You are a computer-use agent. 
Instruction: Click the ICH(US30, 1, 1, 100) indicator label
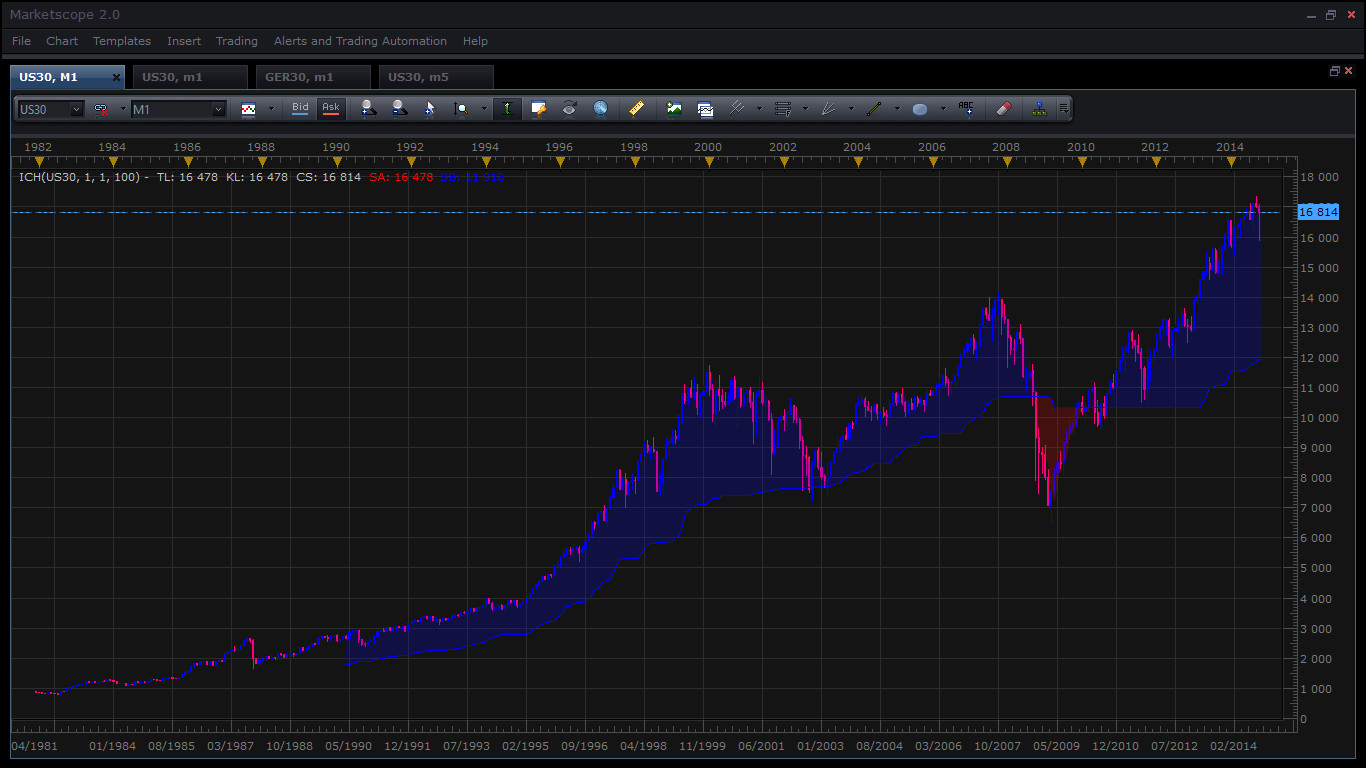tap(84, 177)
